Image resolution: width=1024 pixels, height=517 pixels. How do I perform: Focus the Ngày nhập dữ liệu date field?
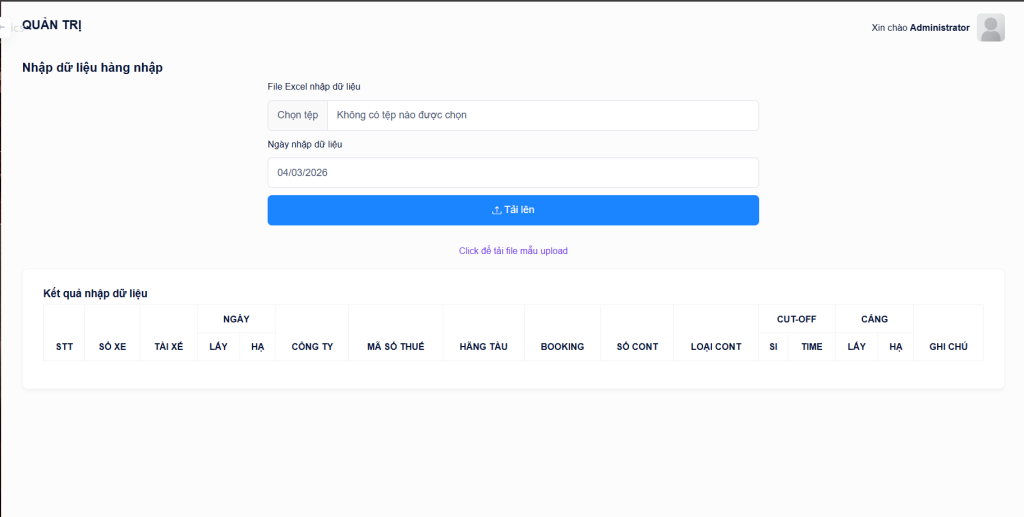(x=512, y=172)
